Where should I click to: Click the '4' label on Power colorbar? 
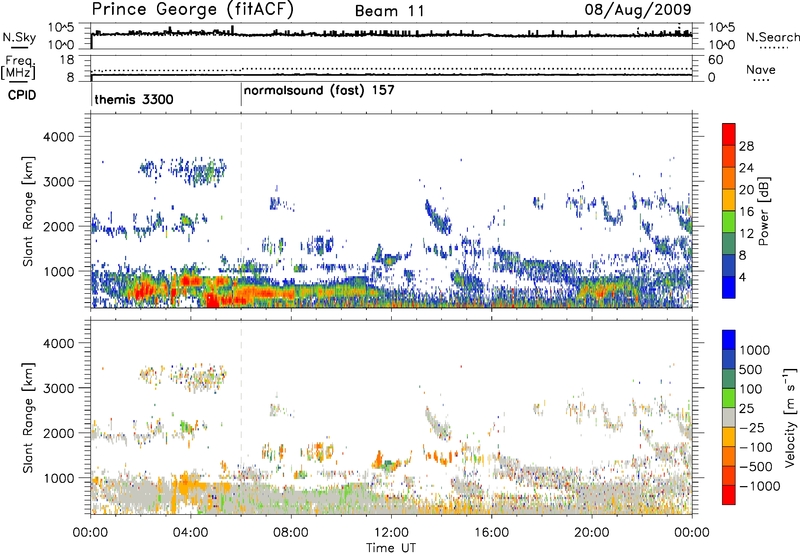point(743,277)
